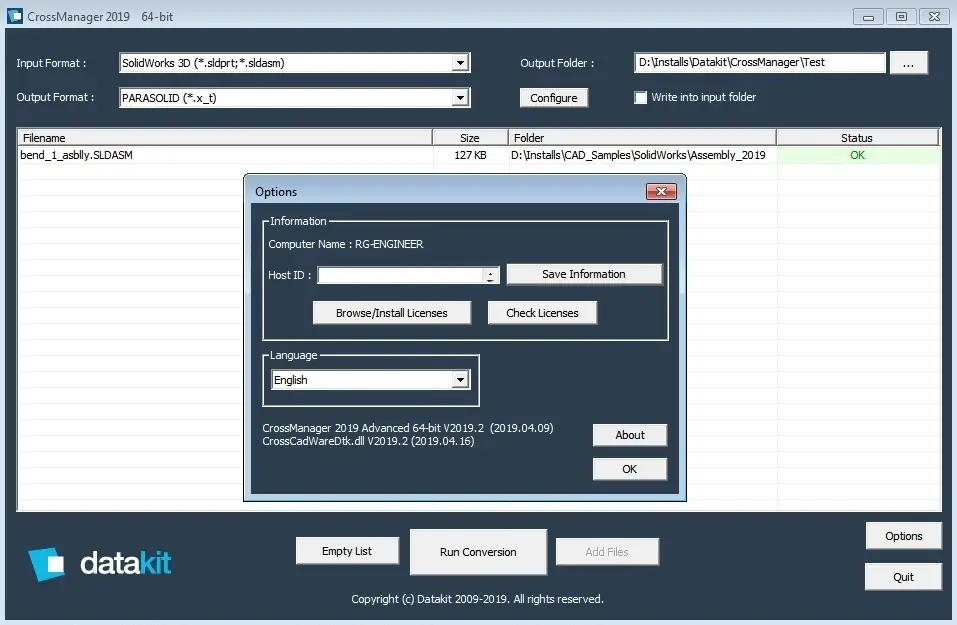Open the Output Format dropdown

pyautogui.click(x=460, y=98)
